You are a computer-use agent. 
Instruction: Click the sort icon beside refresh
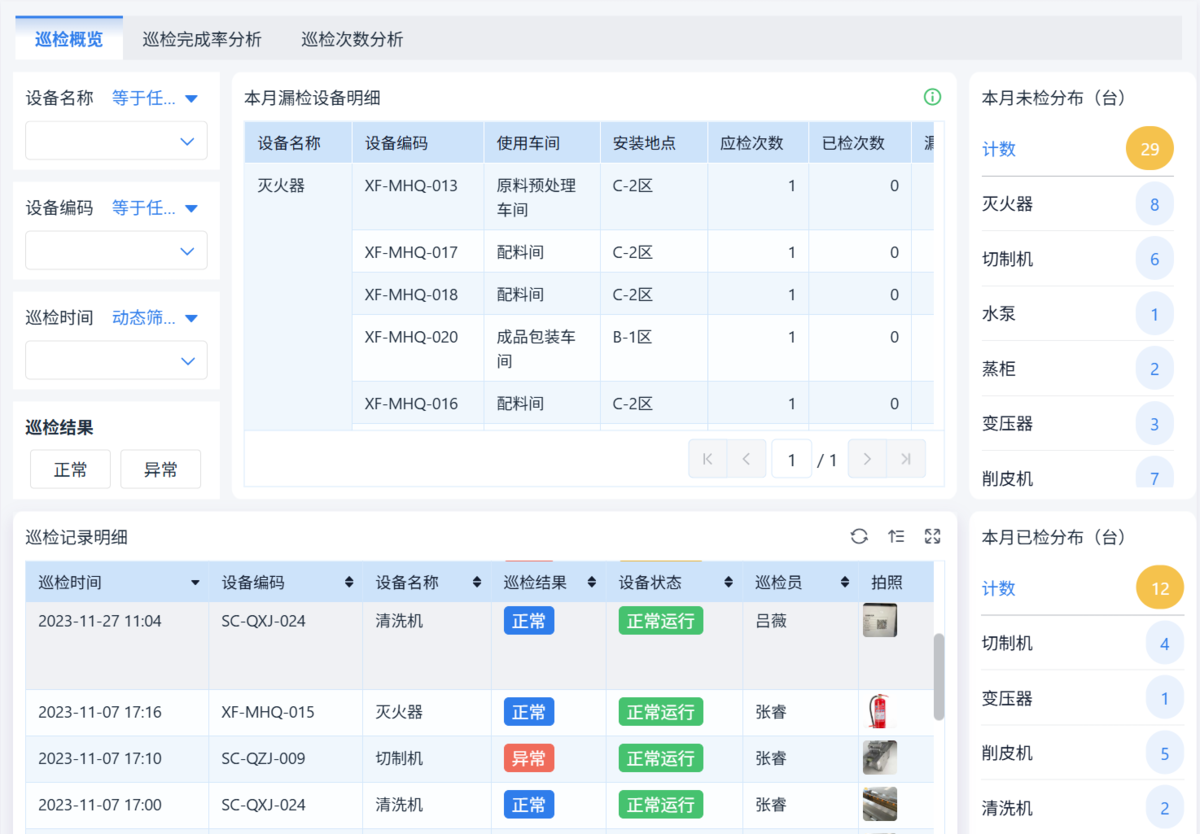[x=896, y=537]
